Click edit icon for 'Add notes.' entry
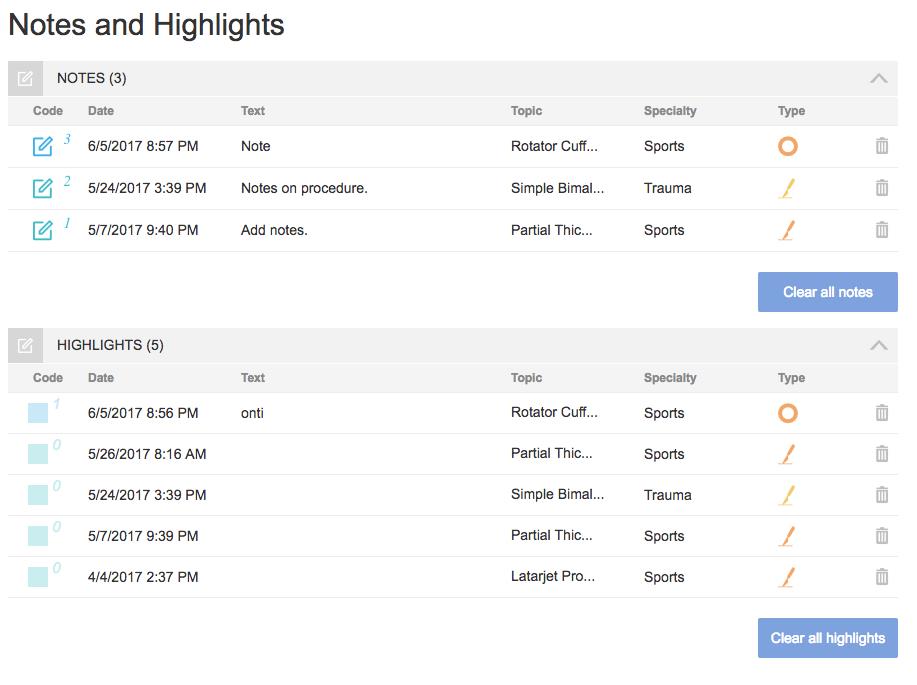917x685 pixels. (x=42, y=230)
